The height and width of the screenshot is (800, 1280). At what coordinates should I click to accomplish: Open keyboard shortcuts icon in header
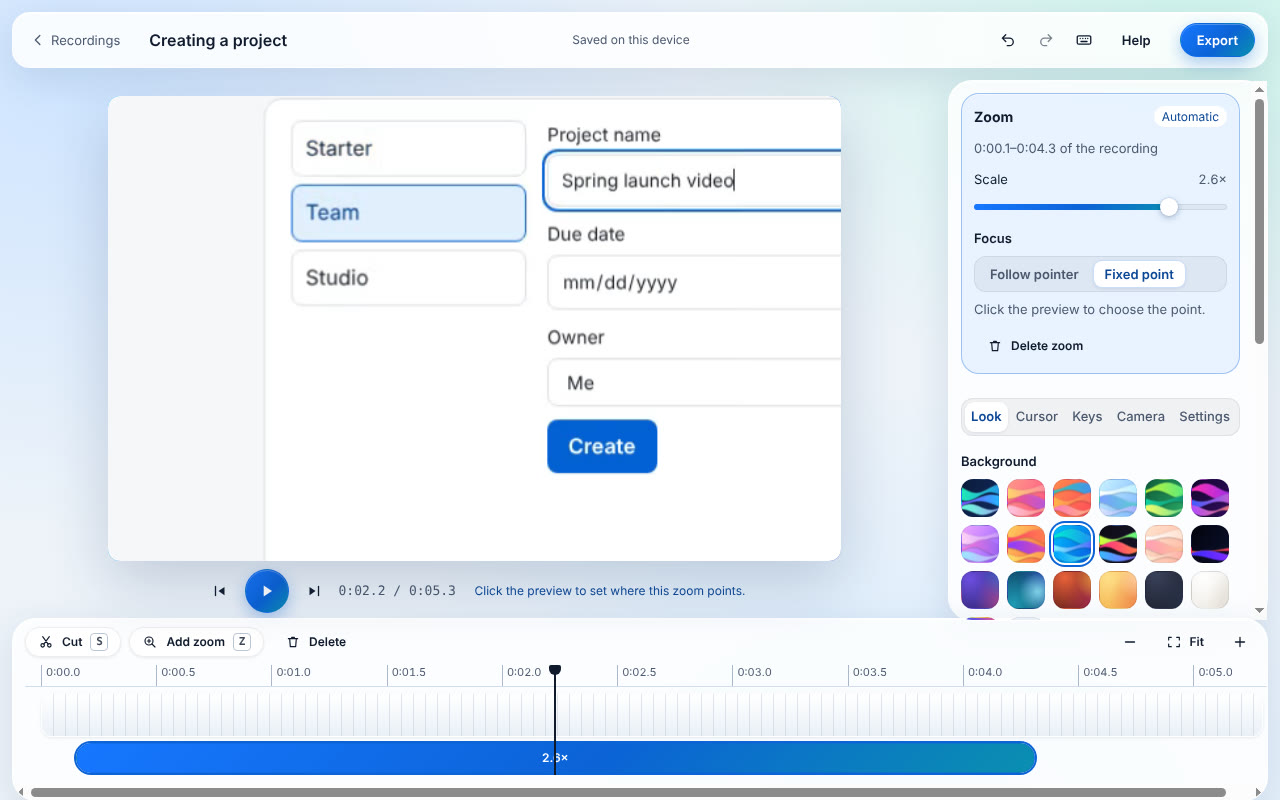[x=1084, y=40]
